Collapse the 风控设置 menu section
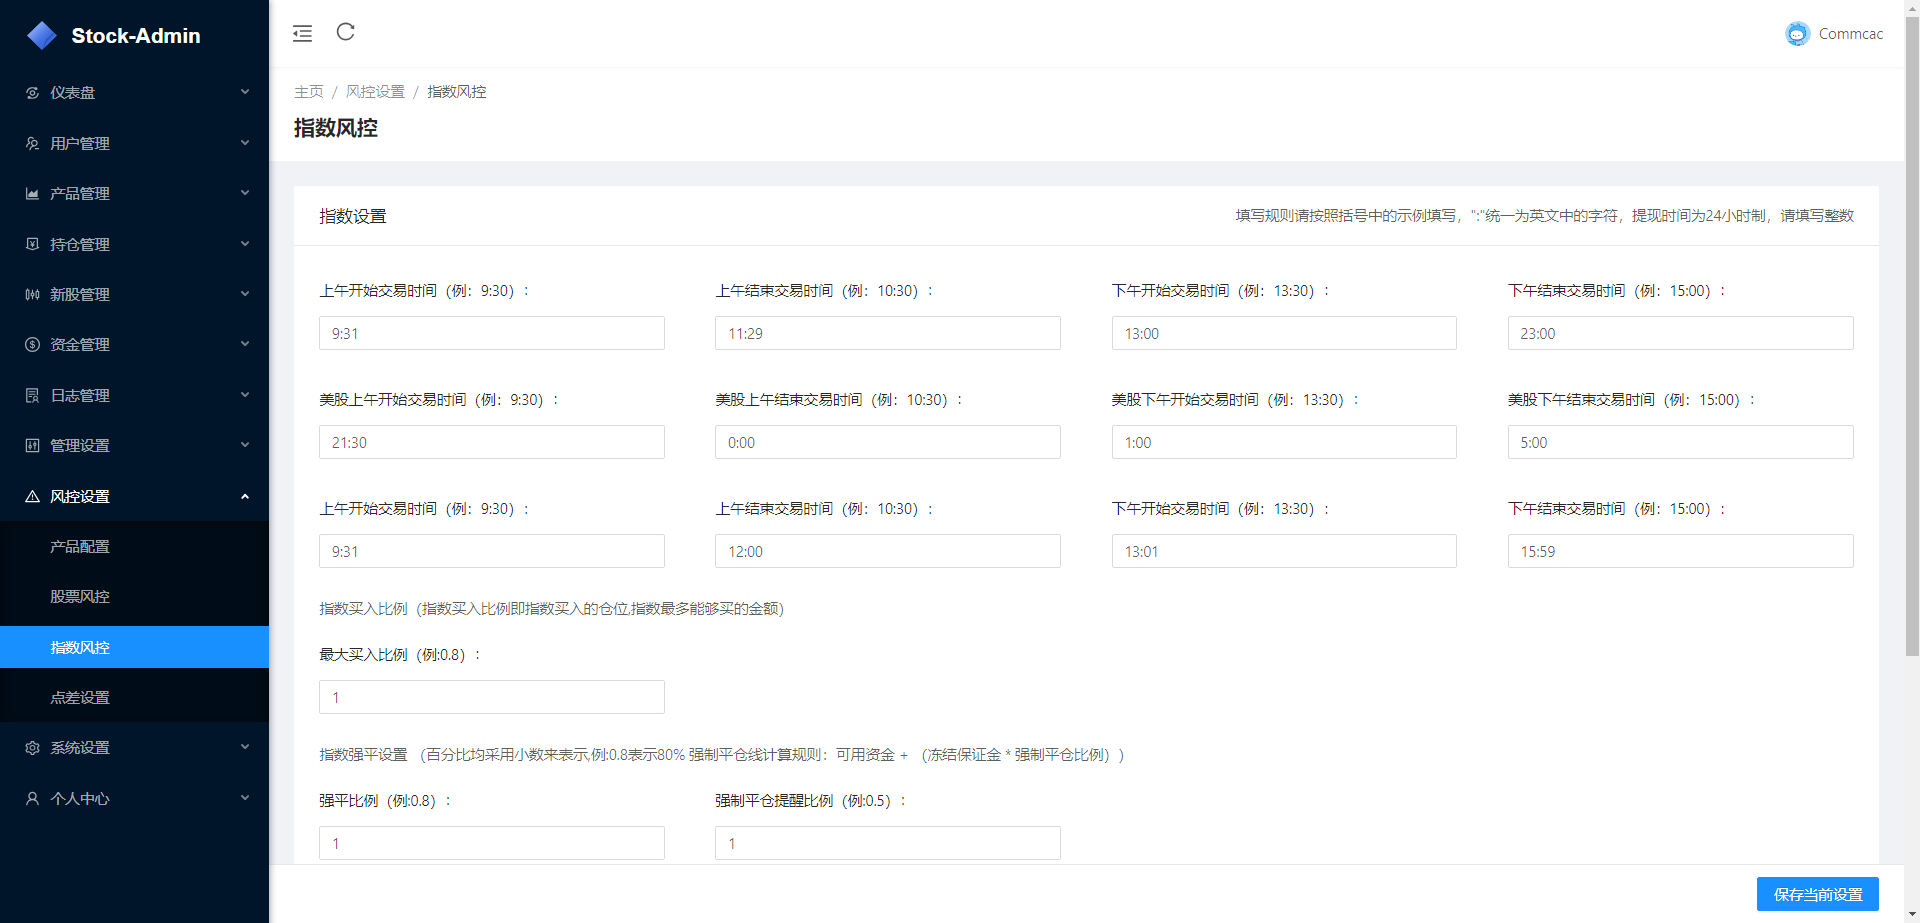 click(245, 496)
